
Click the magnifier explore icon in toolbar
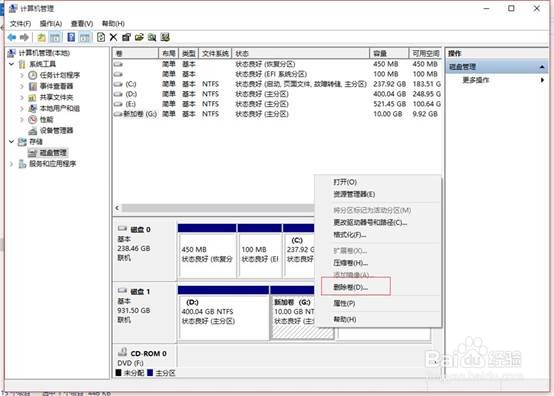coord(152,37)
